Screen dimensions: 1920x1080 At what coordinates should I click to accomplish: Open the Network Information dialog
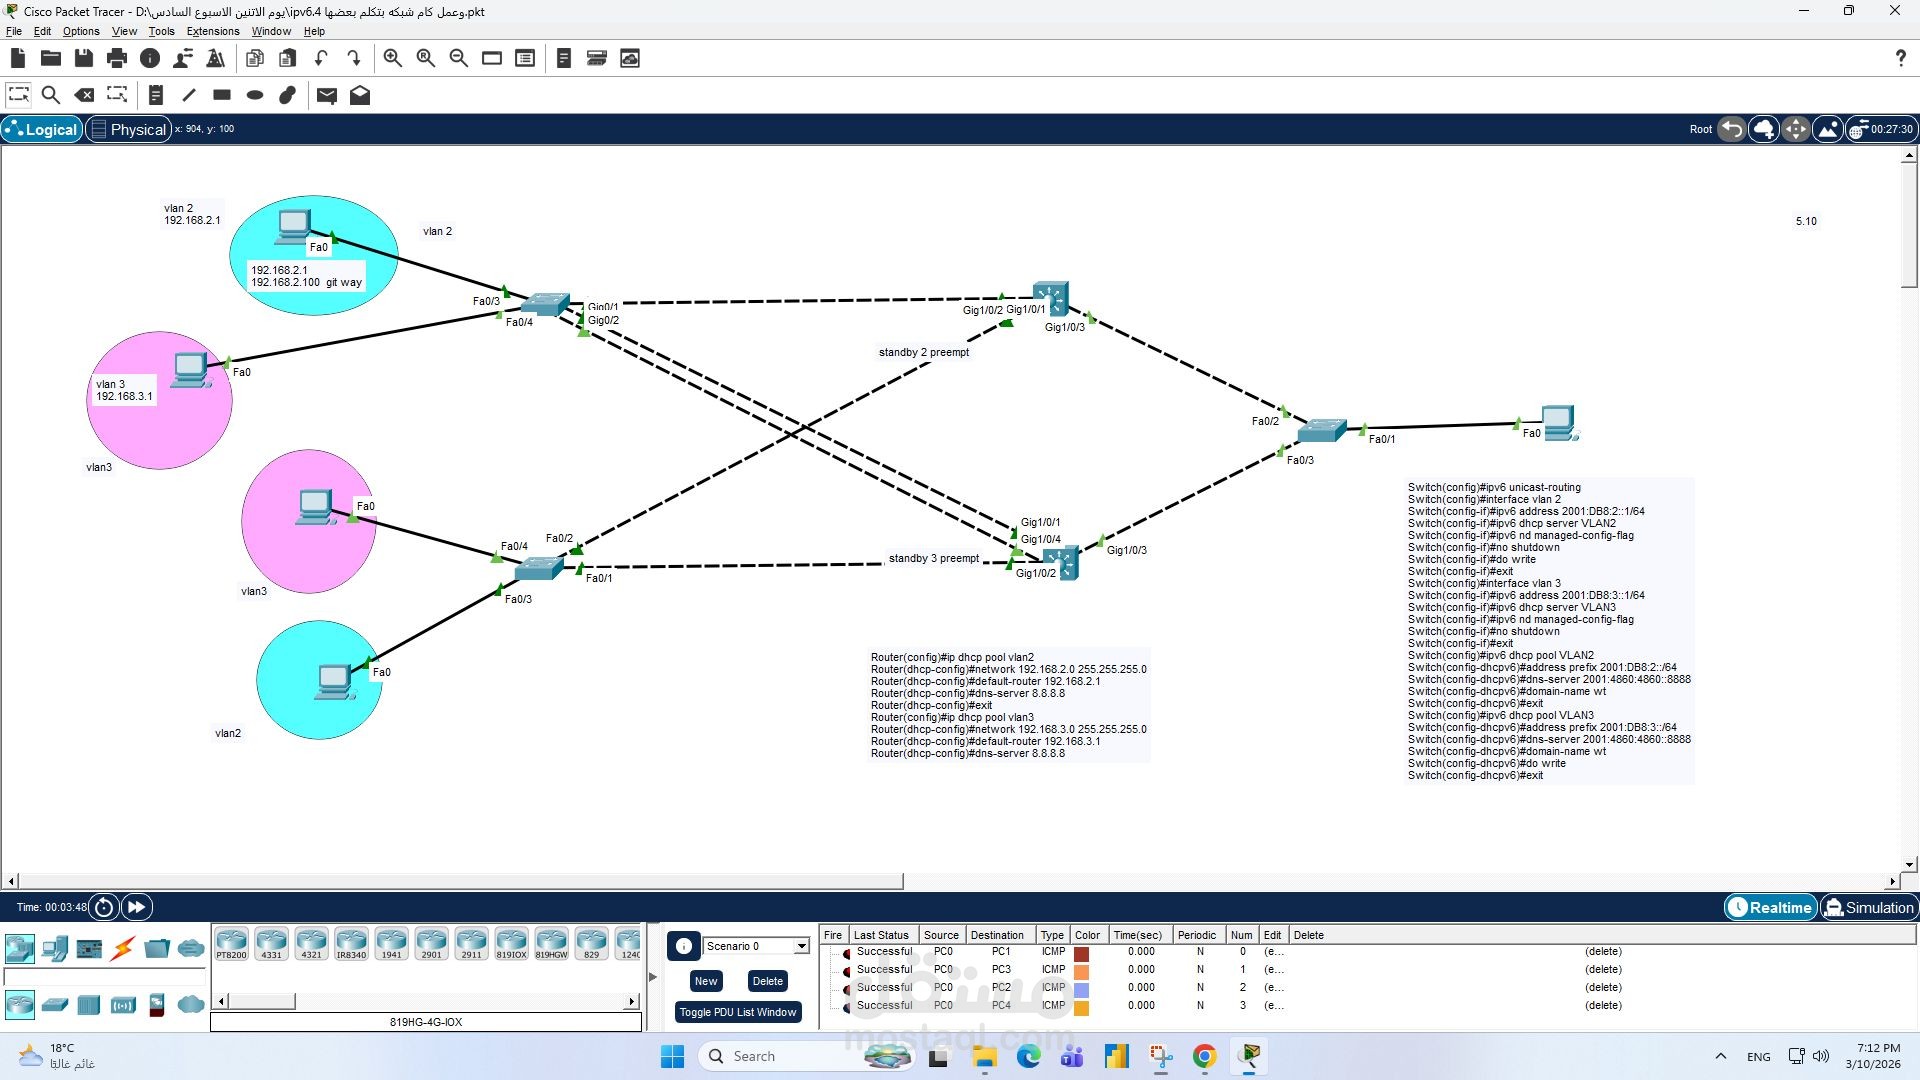pyautogui.click(x=151, y=57)
